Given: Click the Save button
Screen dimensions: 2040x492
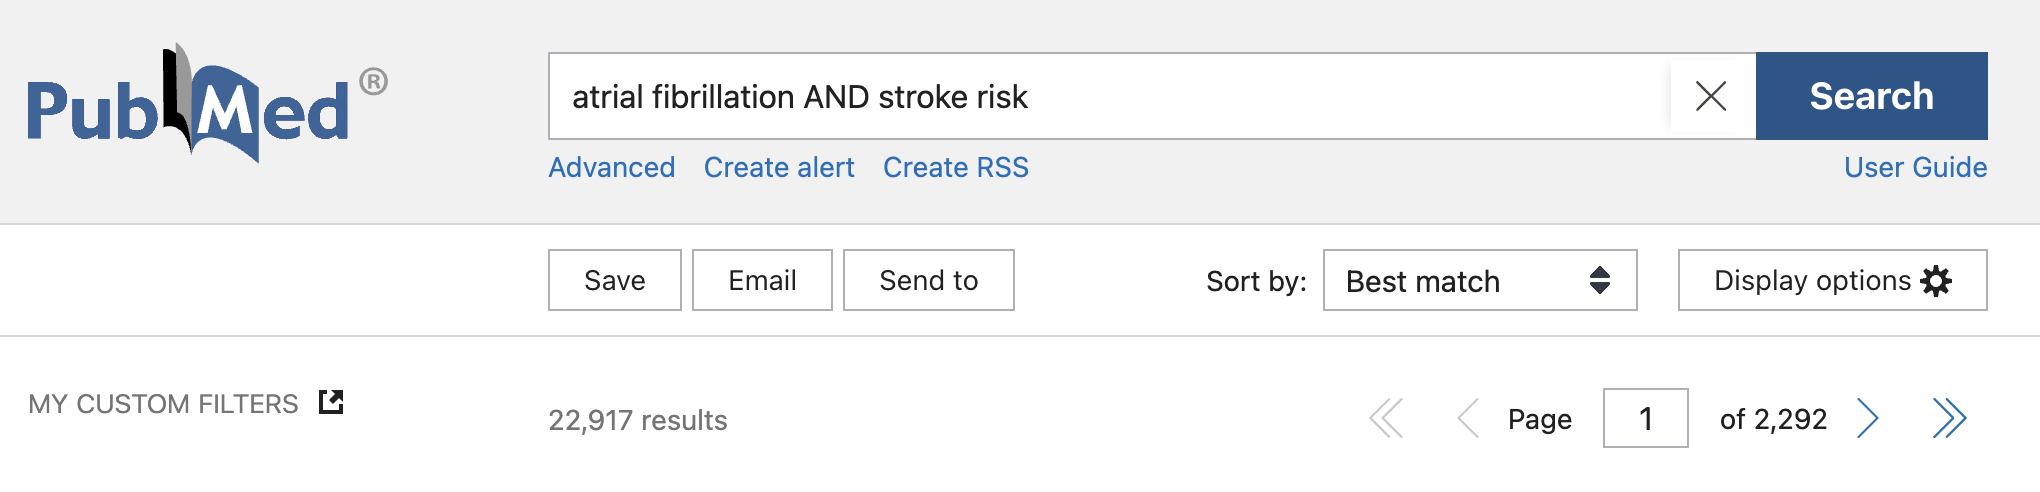Looking at the screenshot, I should click(614, 280).
